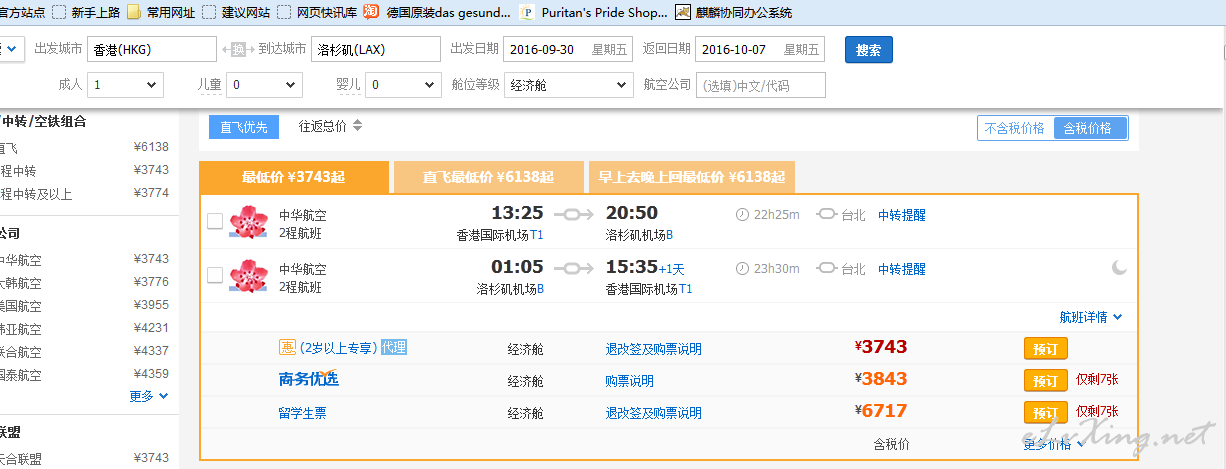Click the sidebar airline row priced ¥4337
Viewport: 1226px width, 469px height.
[x=85, y=351]
